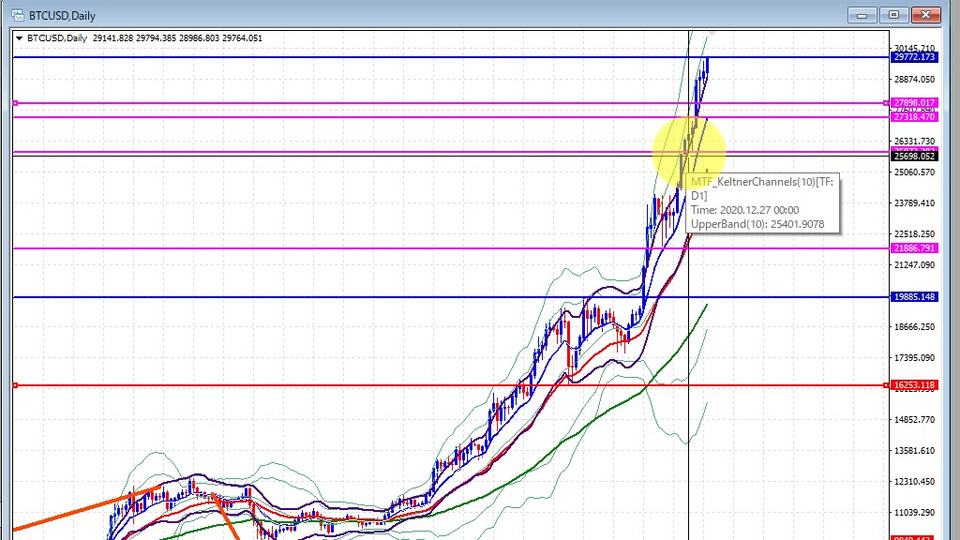Click the OHLC value 29764.051
Viewport: 960px width, 540px height.
point(242,38)
